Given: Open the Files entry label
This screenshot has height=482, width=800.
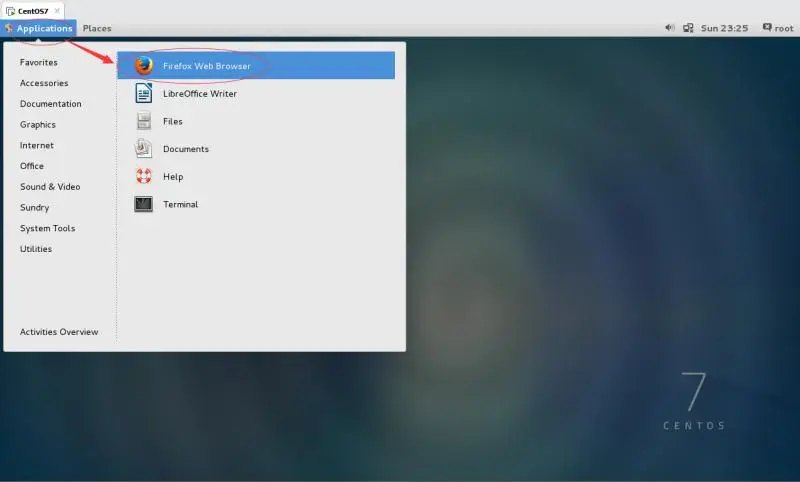Looking at the screenshot, I should pyautogui.click(x=173, y=121).
